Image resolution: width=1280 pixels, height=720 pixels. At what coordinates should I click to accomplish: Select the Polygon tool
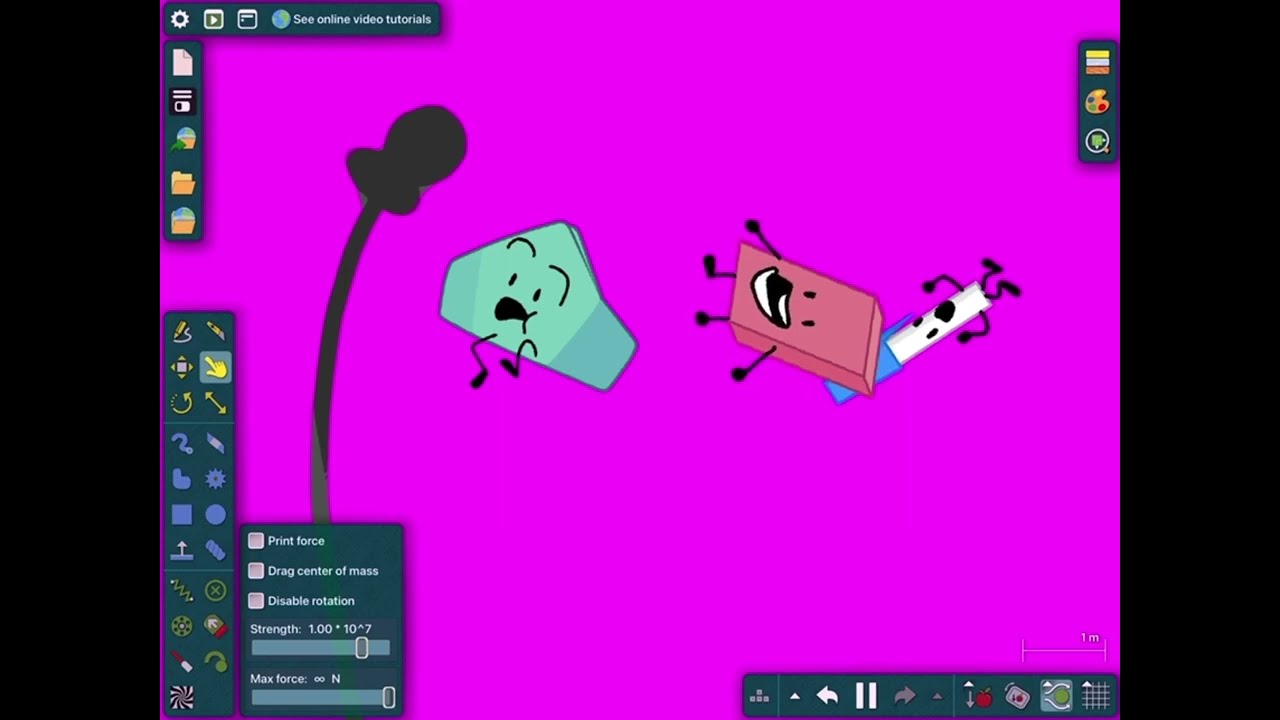pyautogui.click(x=182, y=479)
